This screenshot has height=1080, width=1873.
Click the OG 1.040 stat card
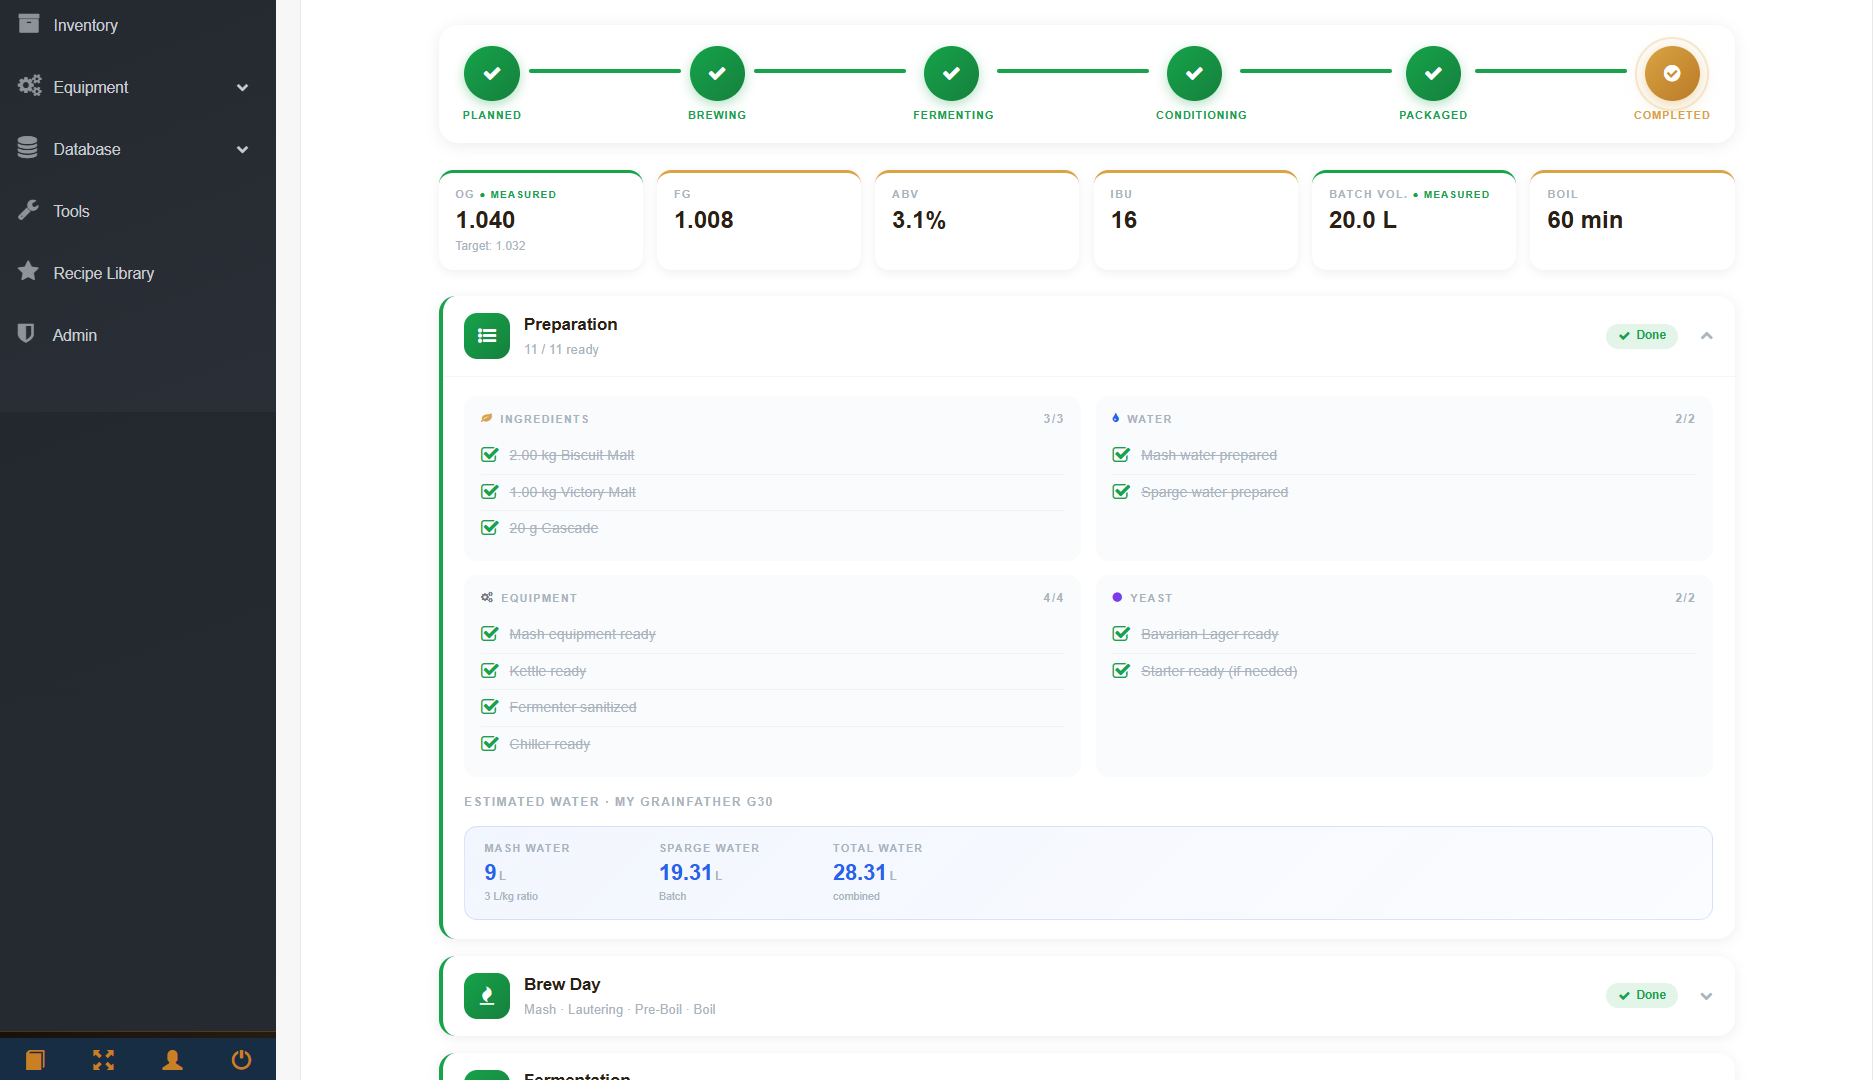point(541,220)
